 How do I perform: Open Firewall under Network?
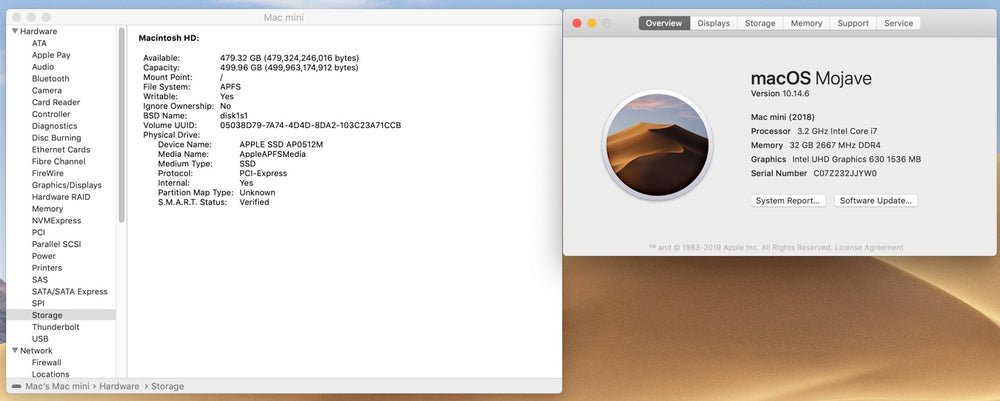coord(47,362)
